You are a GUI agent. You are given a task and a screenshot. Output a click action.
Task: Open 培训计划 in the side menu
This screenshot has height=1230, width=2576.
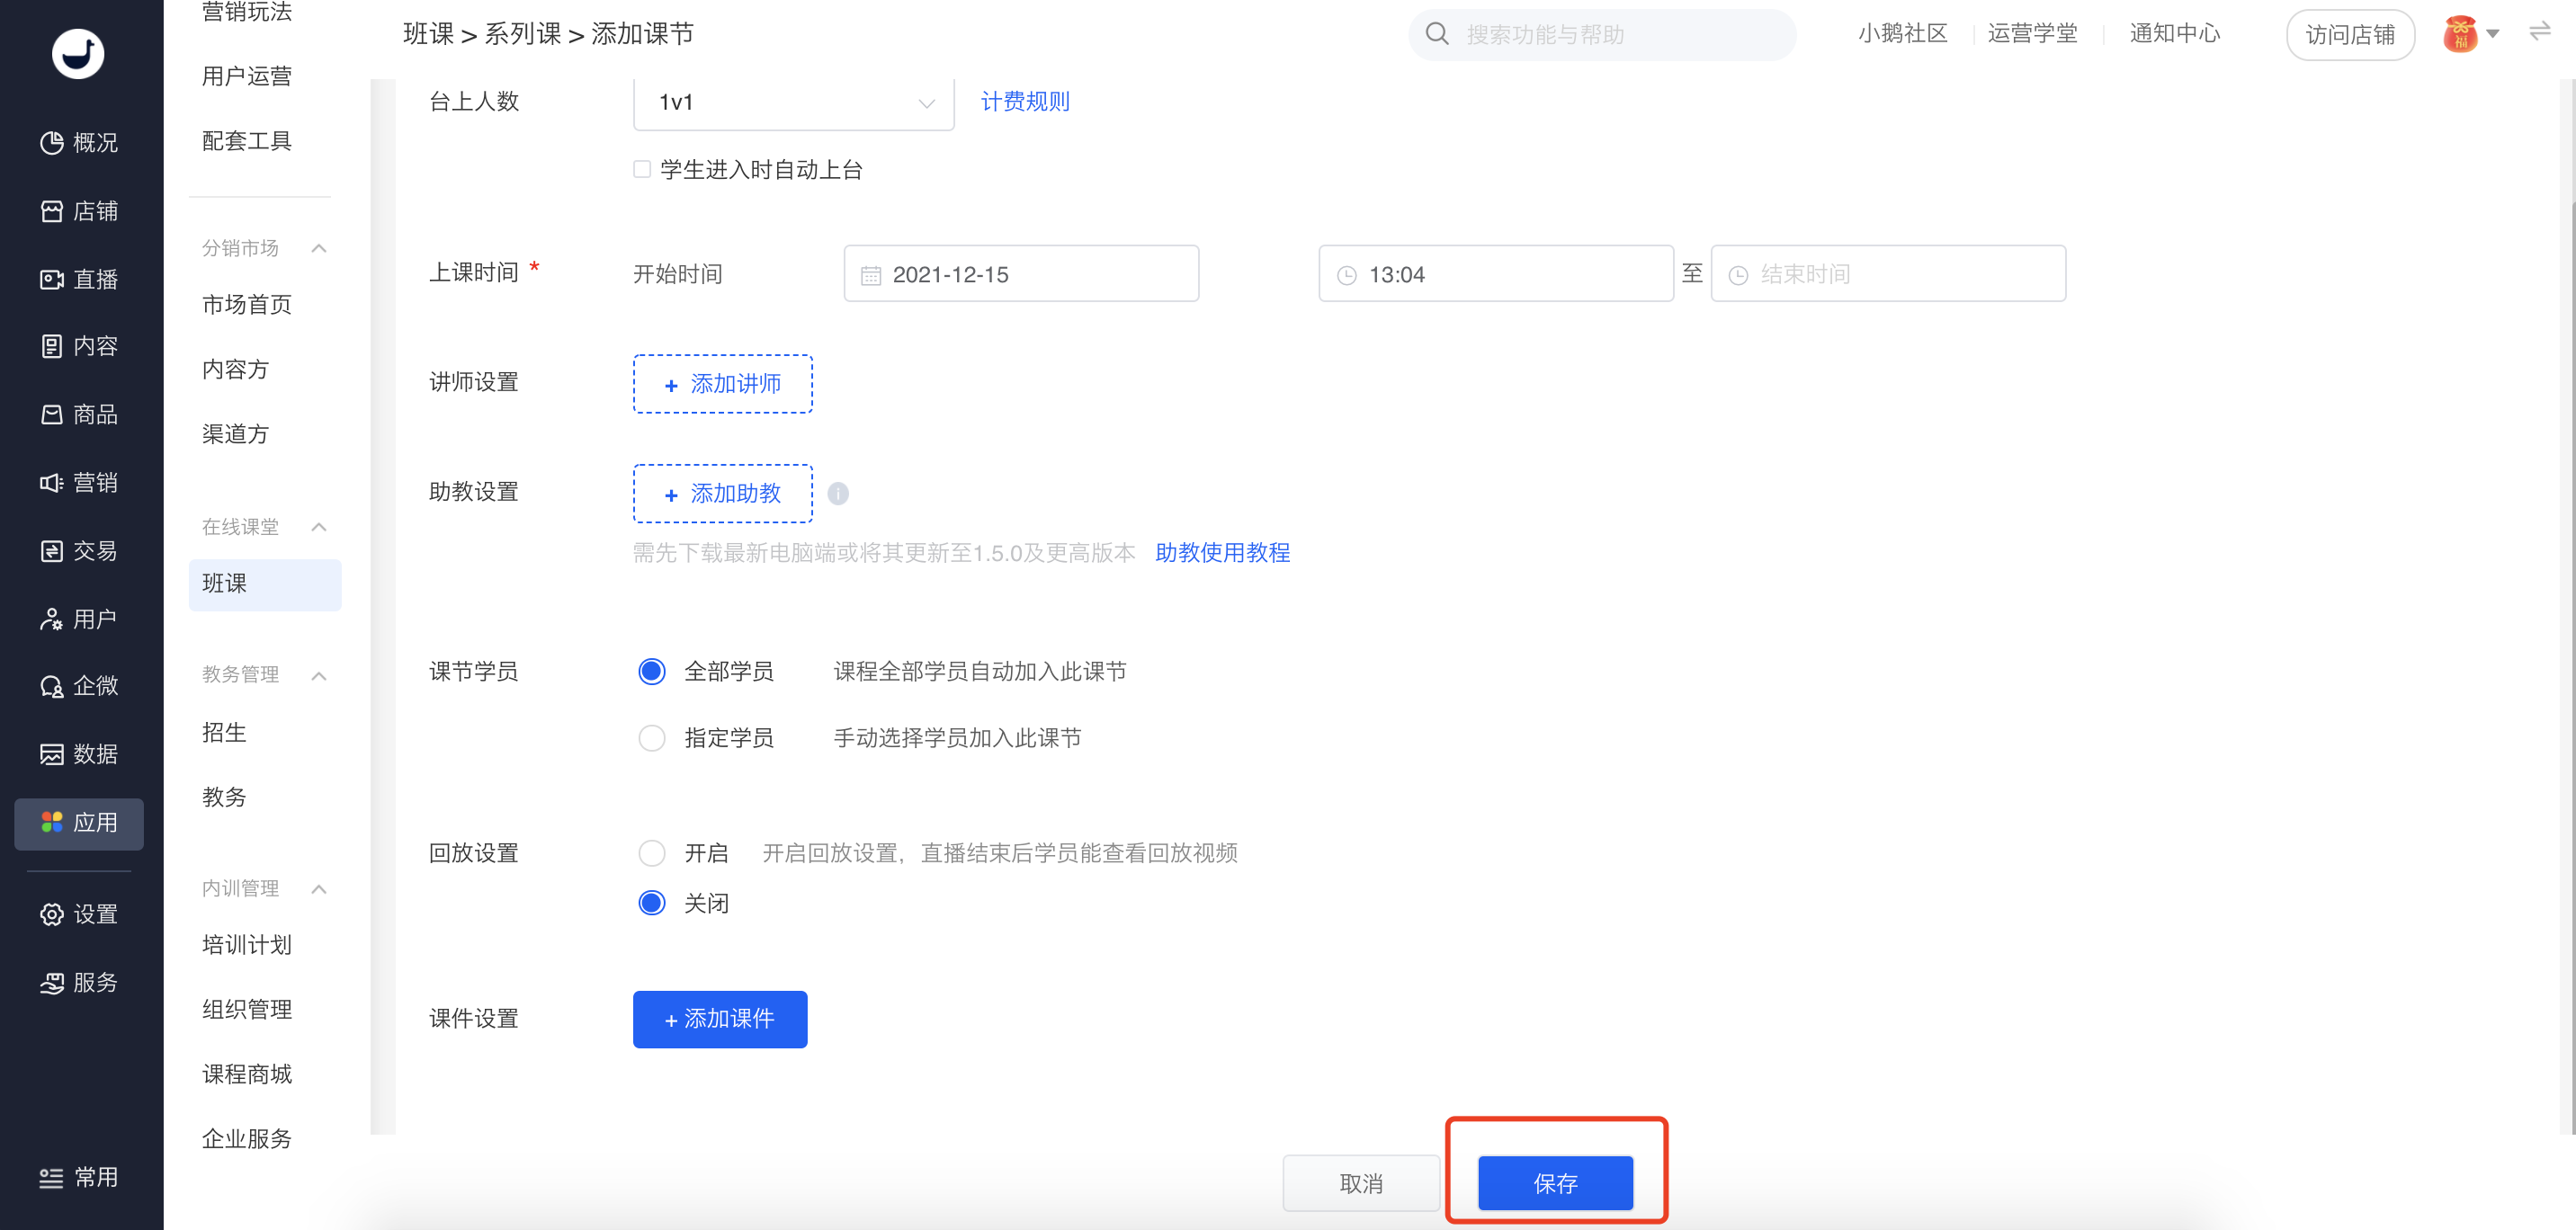click(x=247, y=945)
